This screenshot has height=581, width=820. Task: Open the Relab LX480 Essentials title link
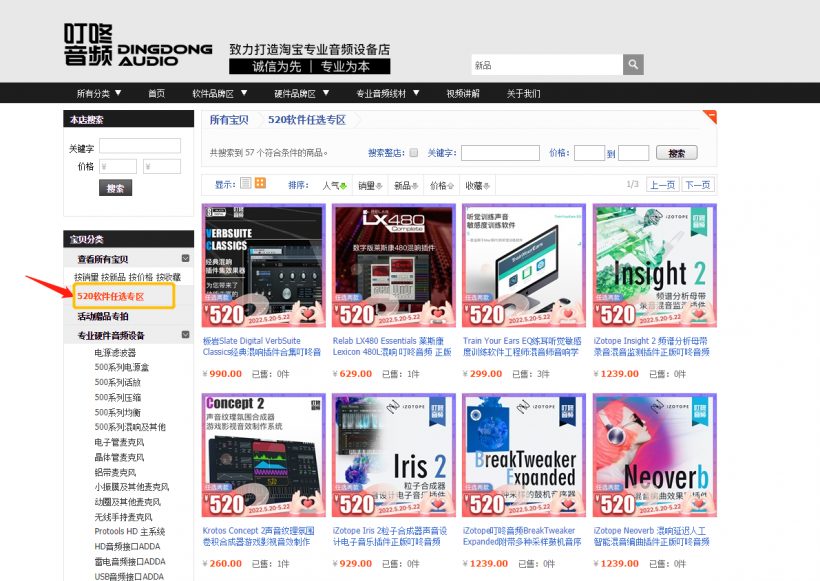tap(392, 346)
